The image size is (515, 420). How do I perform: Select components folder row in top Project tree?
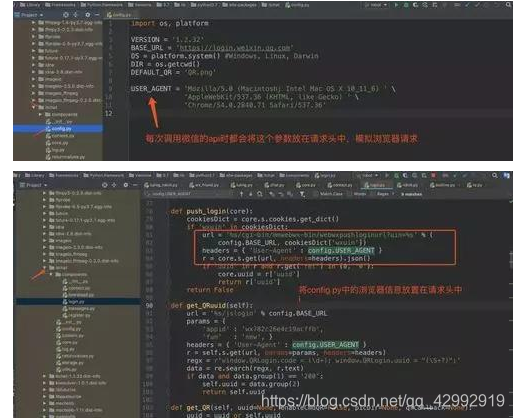[x=58, y=114]
